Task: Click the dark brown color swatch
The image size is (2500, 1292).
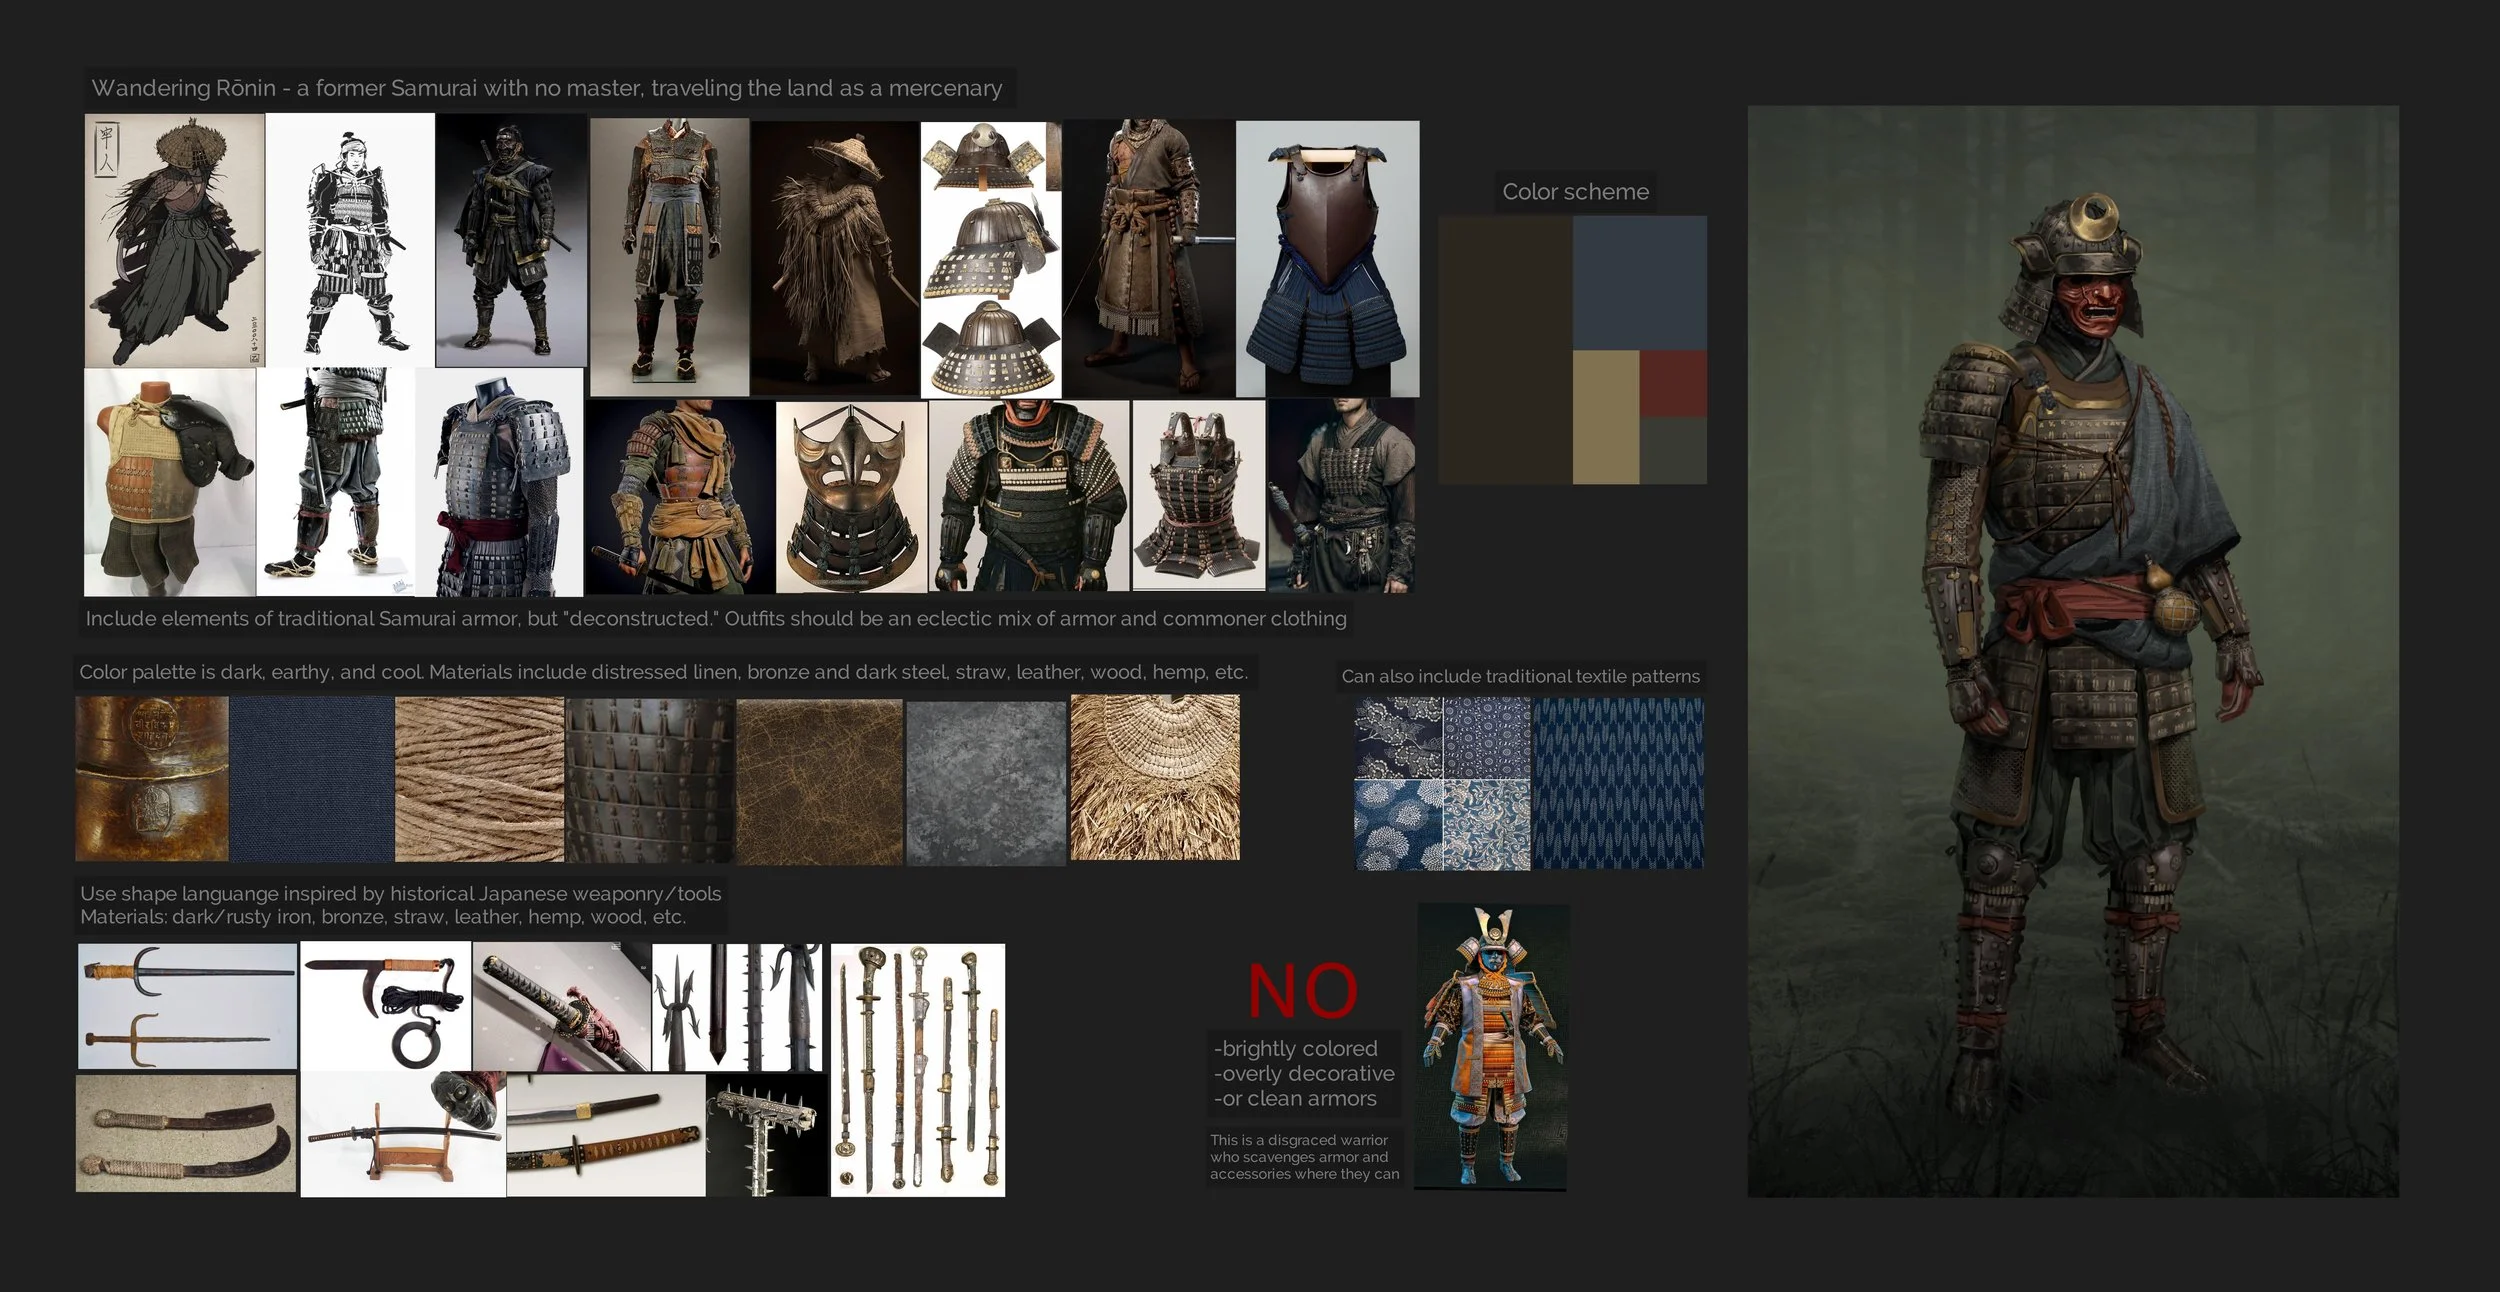Action: (1505, 350)
